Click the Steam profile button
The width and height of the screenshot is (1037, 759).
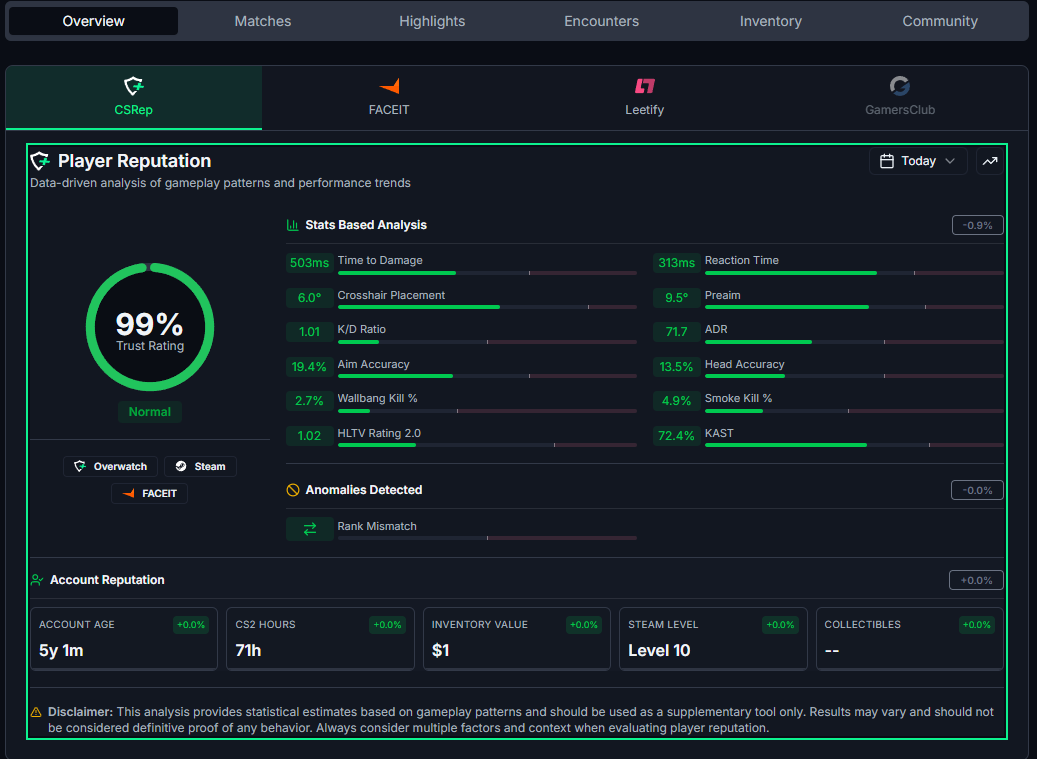point(200,466)
